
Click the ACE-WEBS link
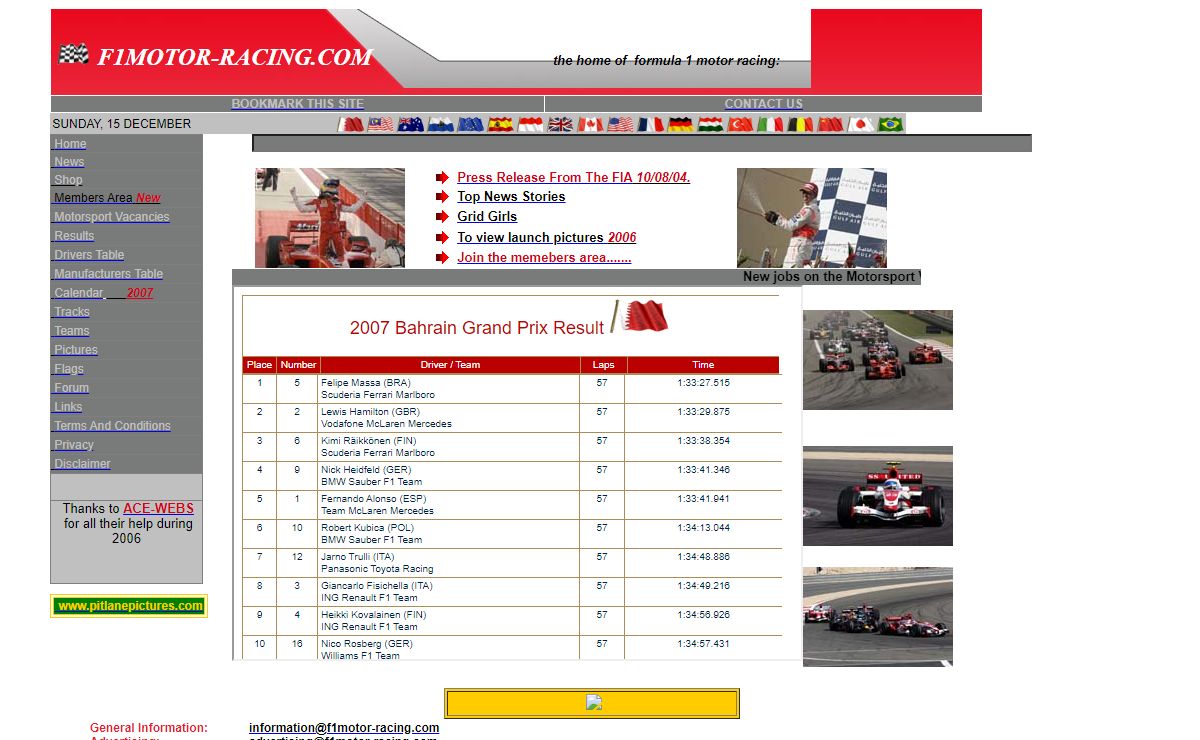tap(158, 508)
